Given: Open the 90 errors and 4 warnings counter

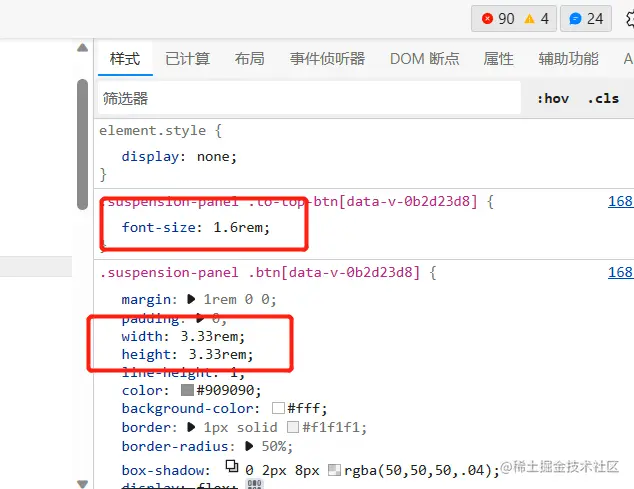Looking at the screenshot, I should 514,19.
